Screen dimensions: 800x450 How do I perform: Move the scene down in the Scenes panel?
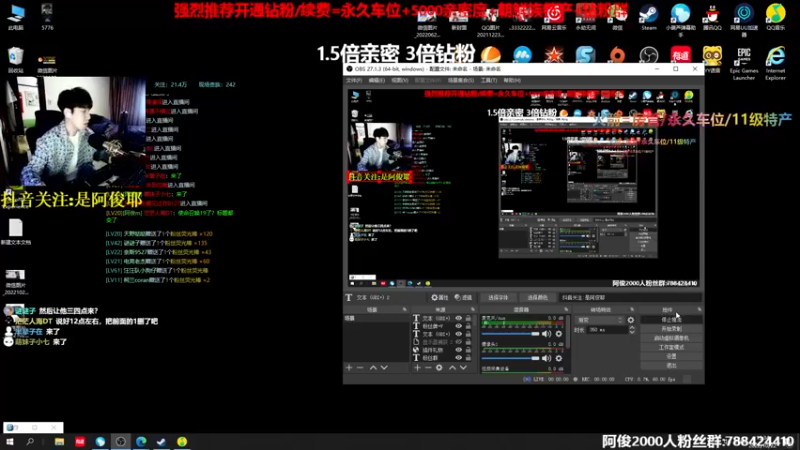[x=384, y=367]
